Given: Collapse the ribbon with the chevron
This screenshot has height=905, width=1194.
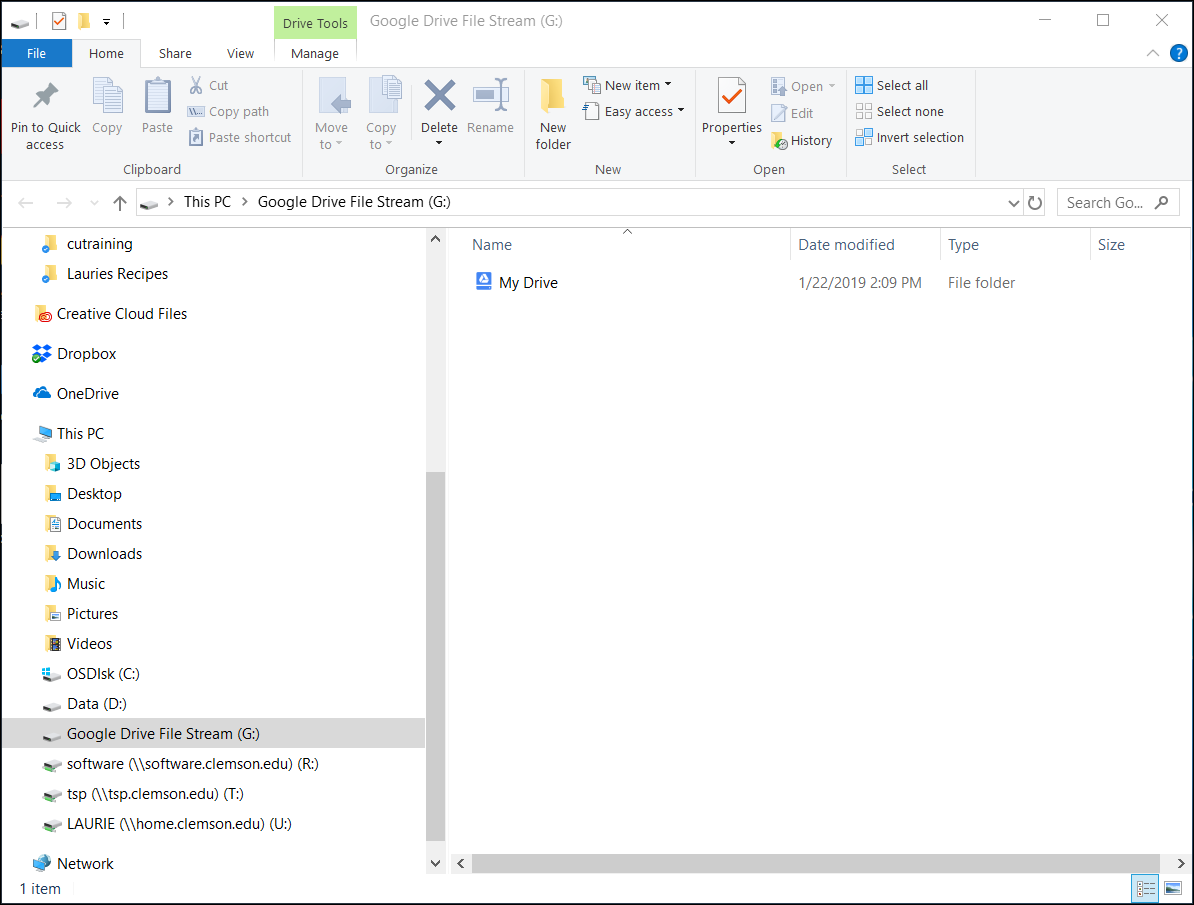Looking at the screenshot, I should pyautogui.click(x=1153, y=53).
